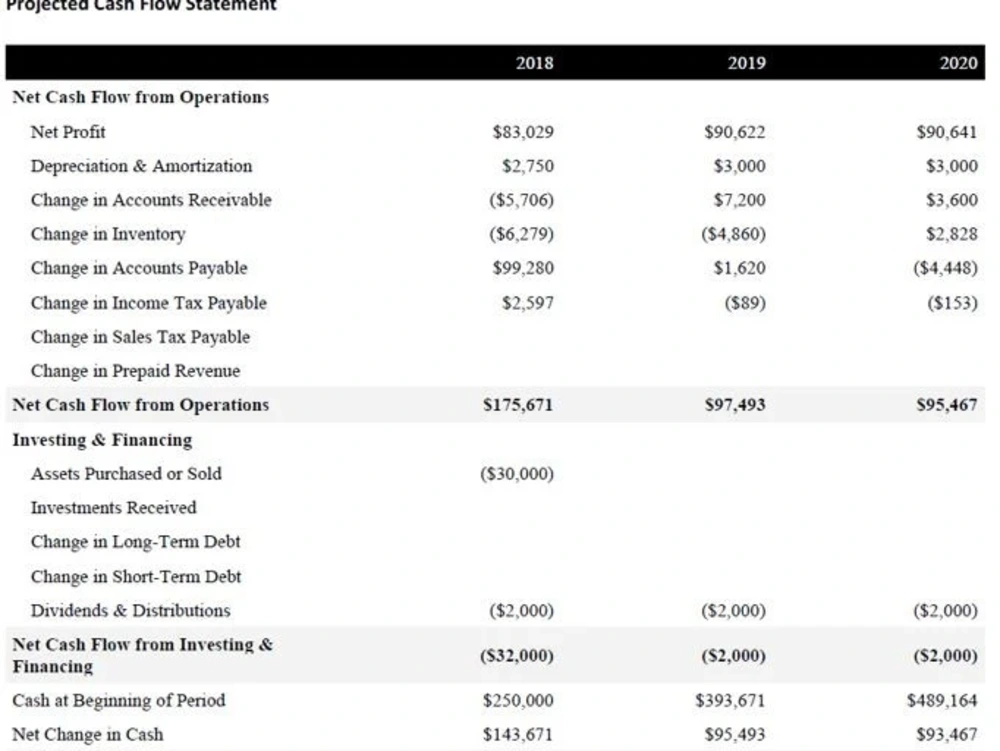Select Depreciation & Amortization row label
1000x751 pixels.
[142, 166]
